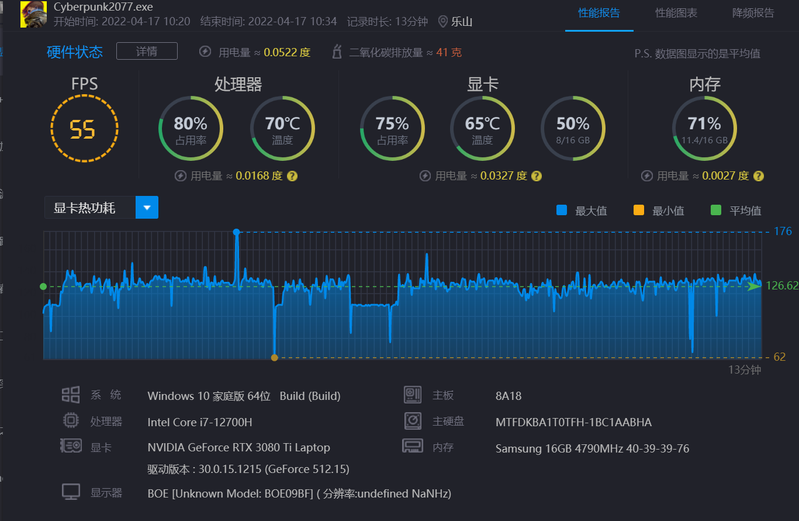
Task: Click the help icon after processor 0.0168 度
Action: [292, 176]
